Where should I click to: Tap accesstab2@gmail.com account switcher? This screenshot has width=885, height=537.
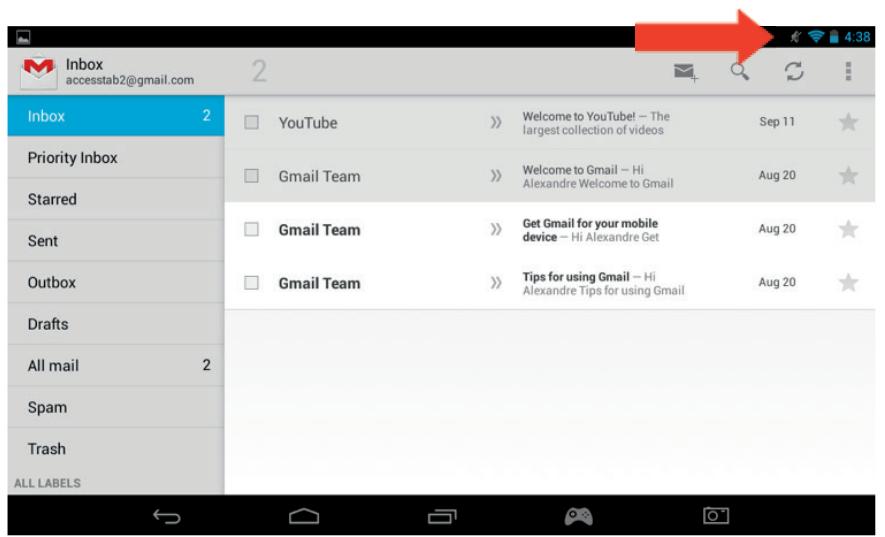click(130, 80)
